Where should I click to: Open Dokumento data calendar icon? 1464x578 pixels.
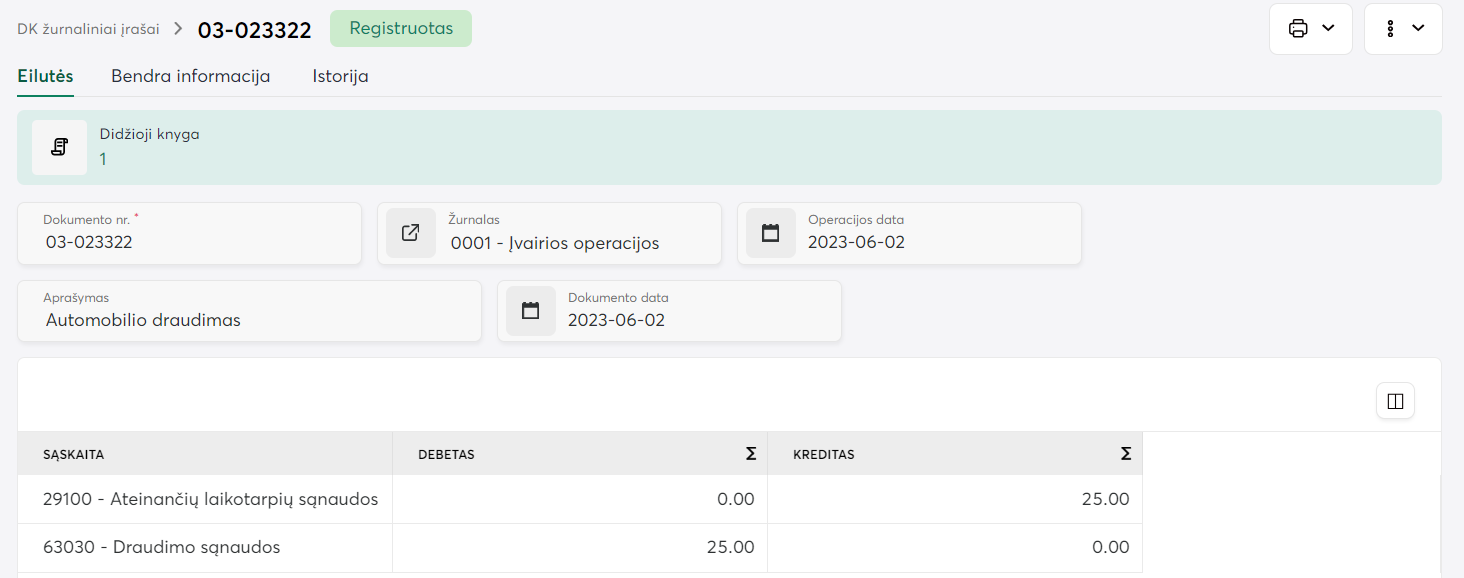(x=531, y=311)
